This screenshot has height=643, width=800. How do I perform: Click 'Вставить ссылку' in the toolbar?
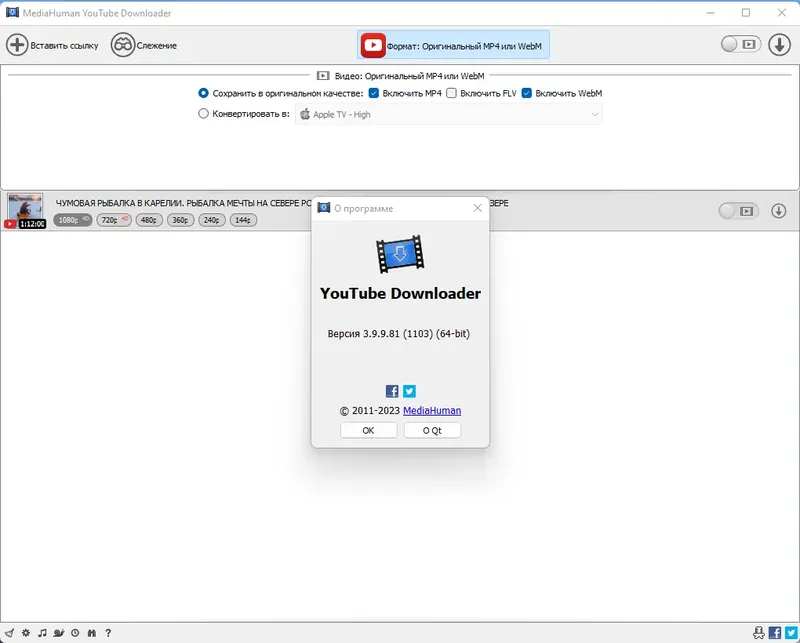[53, 44]
